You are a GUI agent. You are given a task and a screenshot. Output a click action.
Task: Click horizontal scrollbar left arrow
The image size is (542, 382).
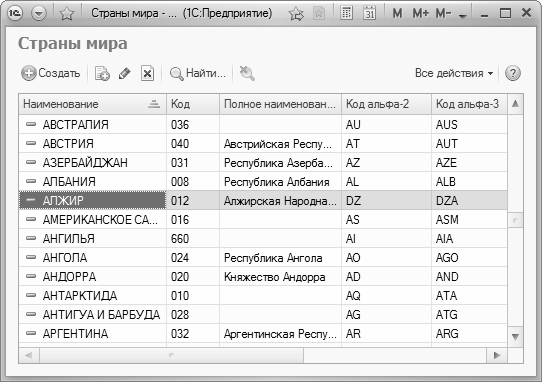(x=29, y=355)
